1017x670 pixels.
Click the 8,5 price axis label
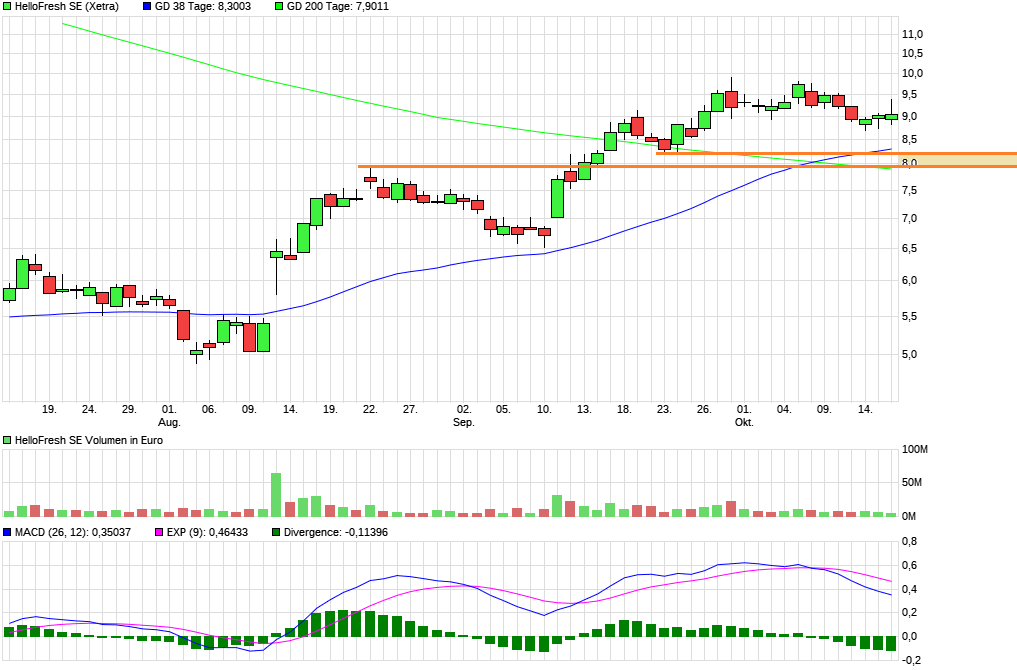(910, 139)
